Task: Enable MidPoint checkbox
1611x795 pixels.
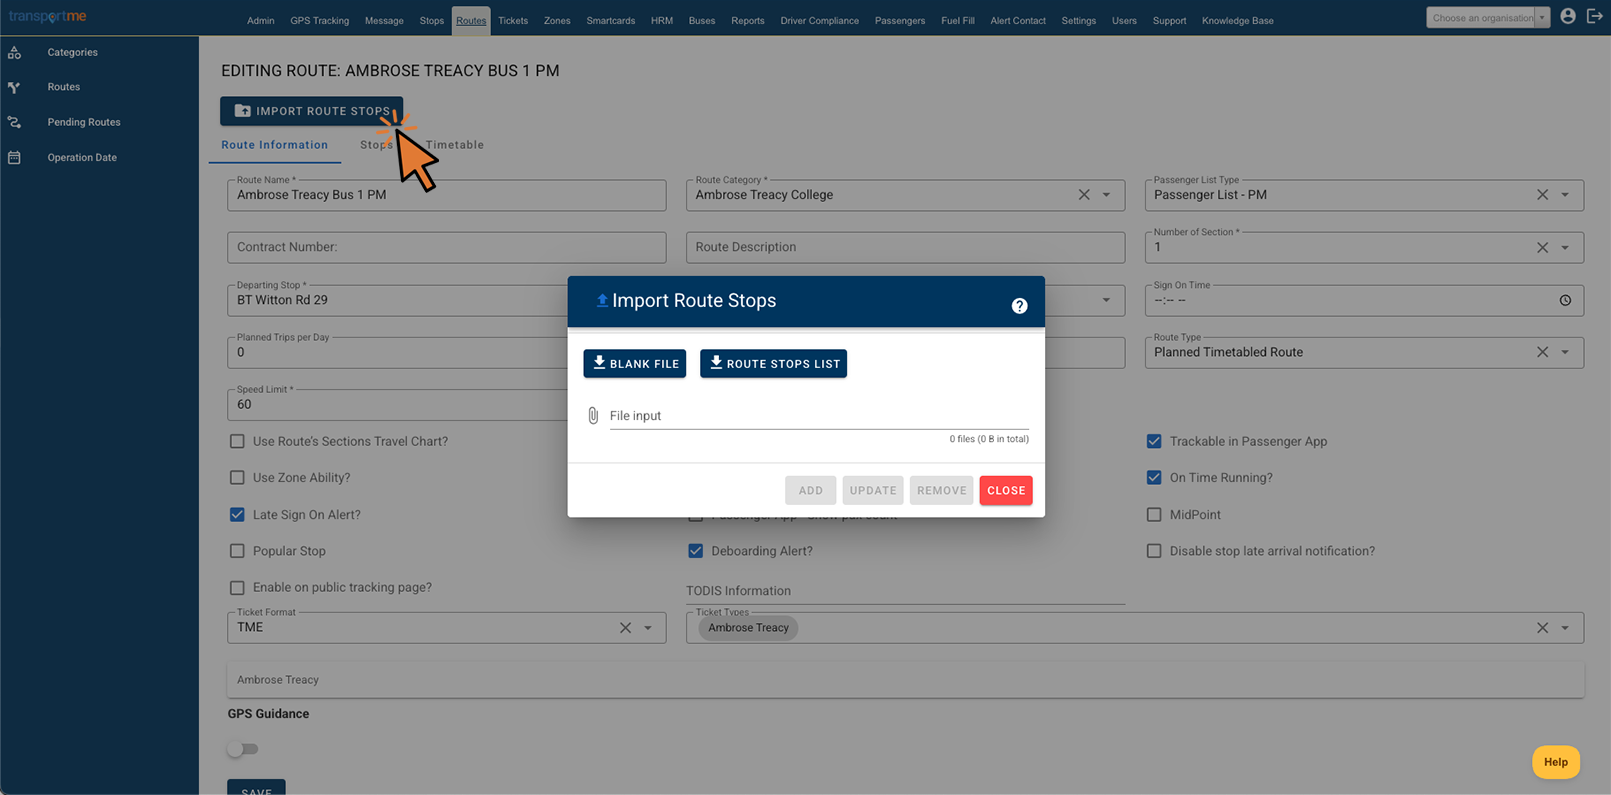Action: [1154, 515]
